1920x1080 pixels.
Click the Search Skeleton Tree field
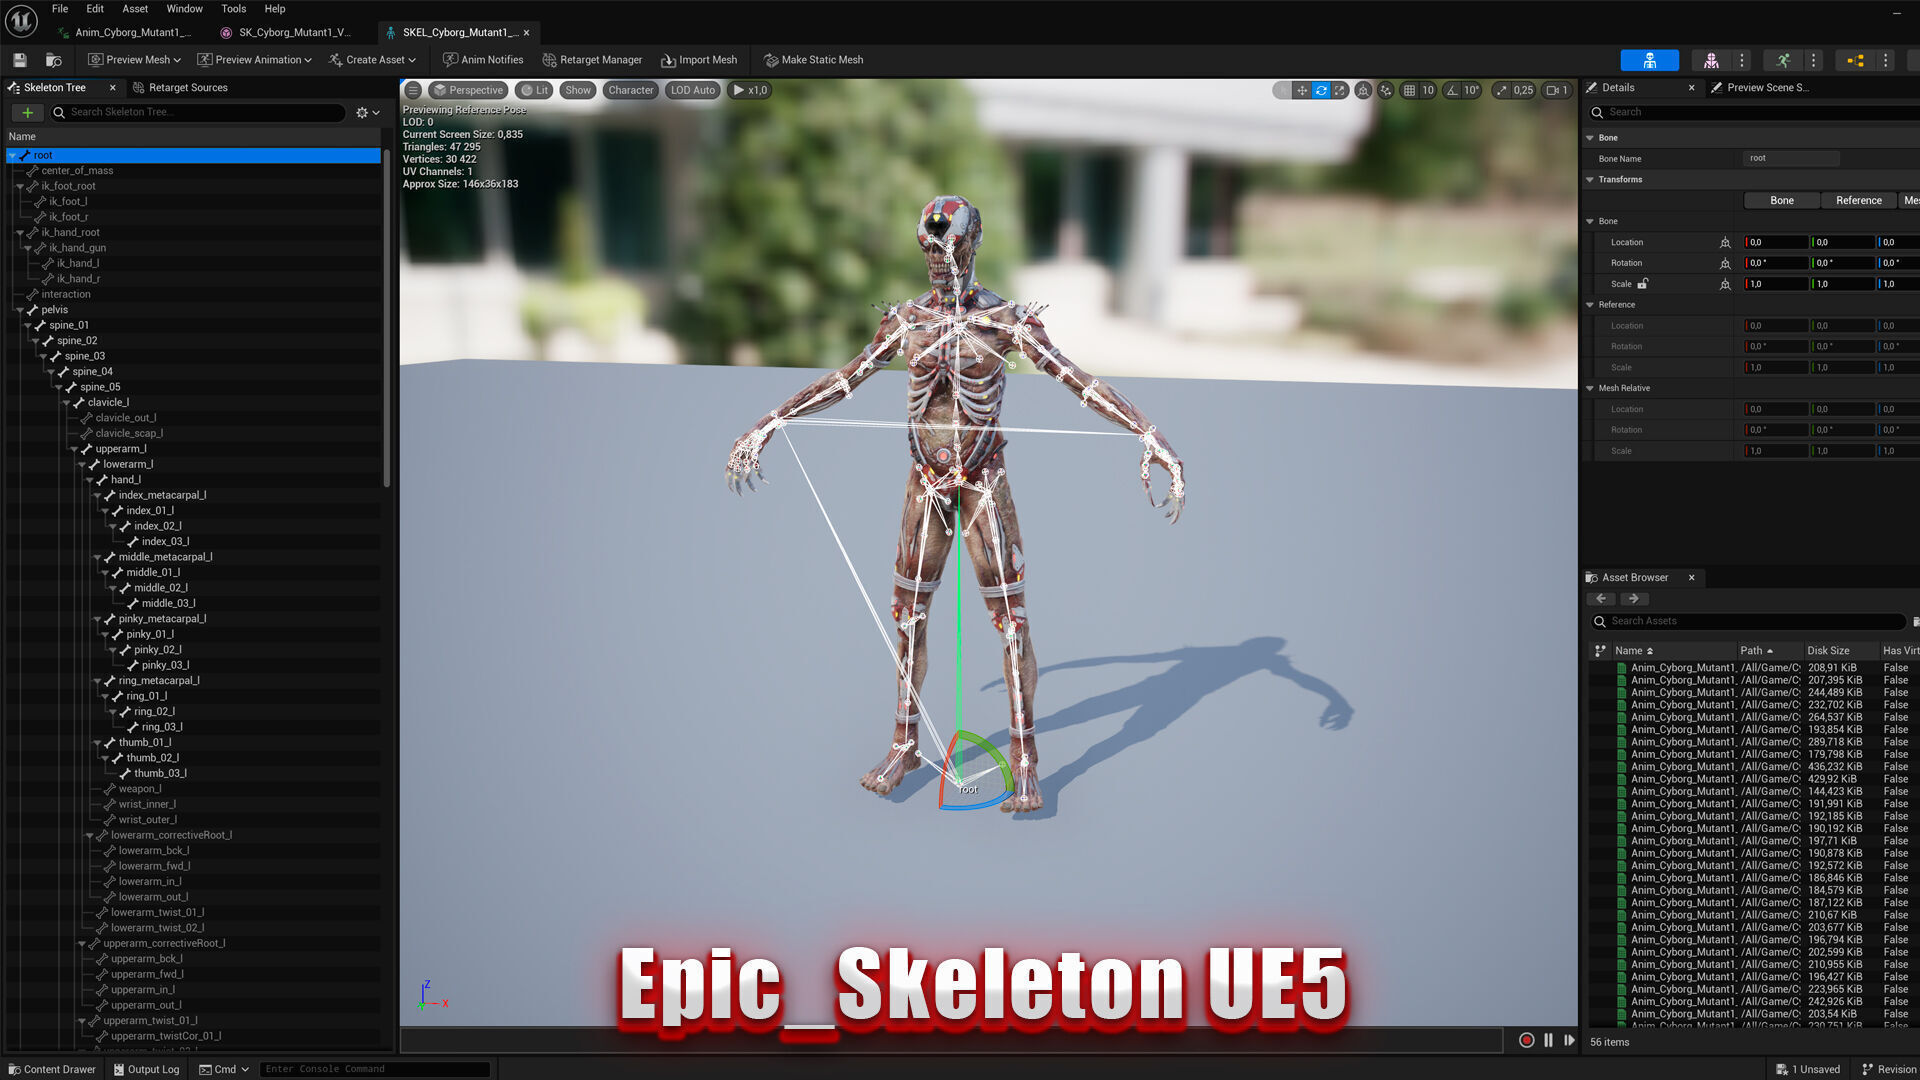199,112
